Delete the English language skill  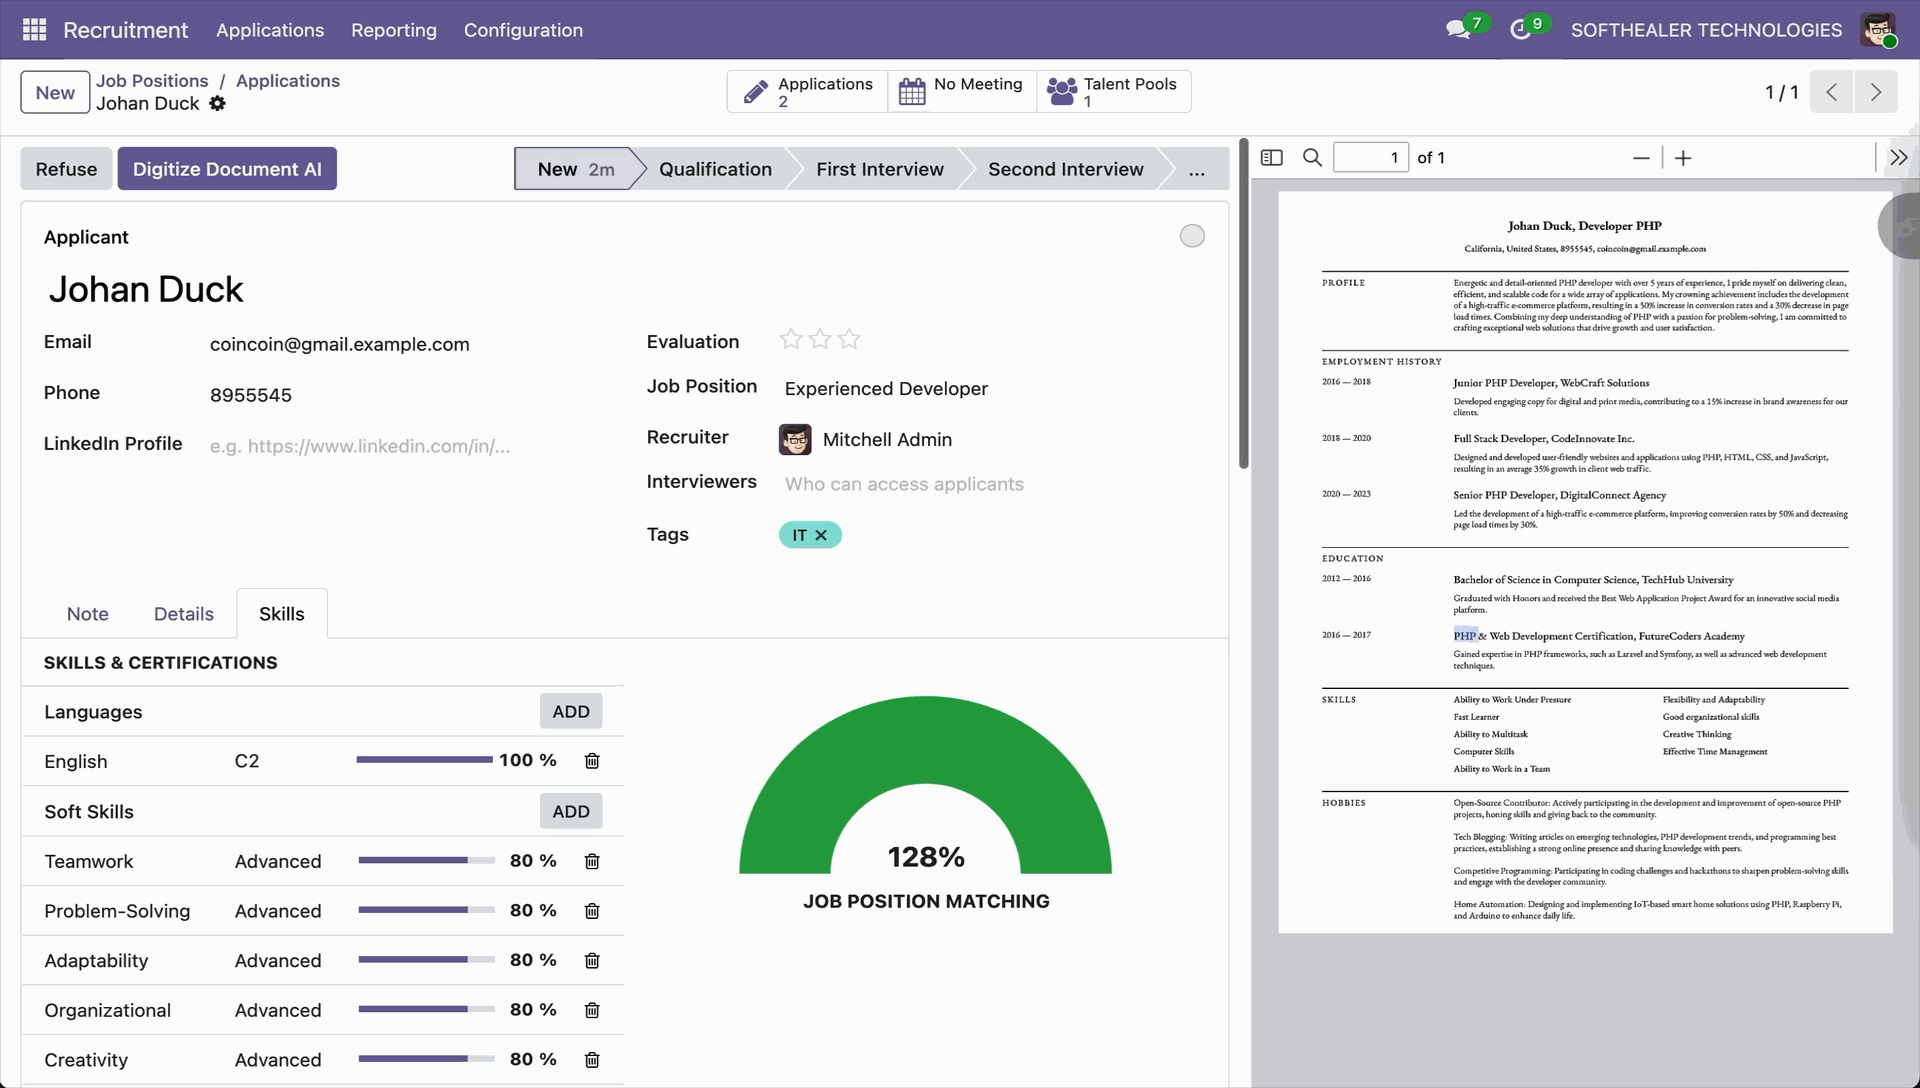tap(592, 761)
